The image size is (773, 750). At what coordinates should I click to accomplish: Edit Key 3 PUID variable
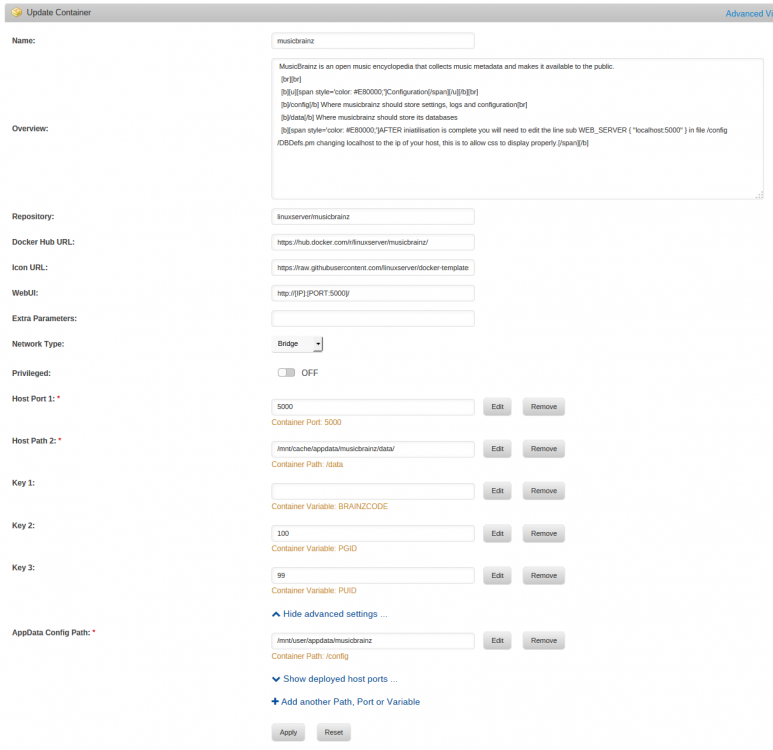pyautogui.click(x=497, y=575)
